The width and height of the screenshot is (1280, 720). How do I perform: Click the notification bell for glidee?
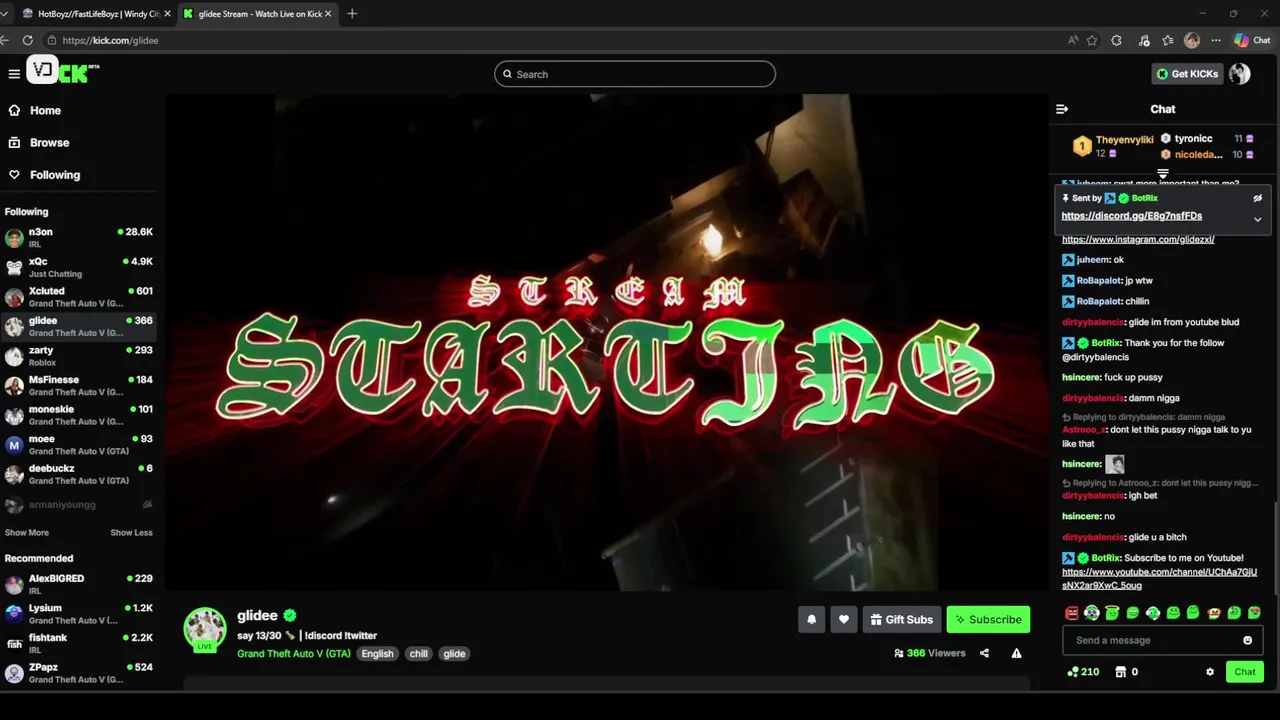[811, 620]
